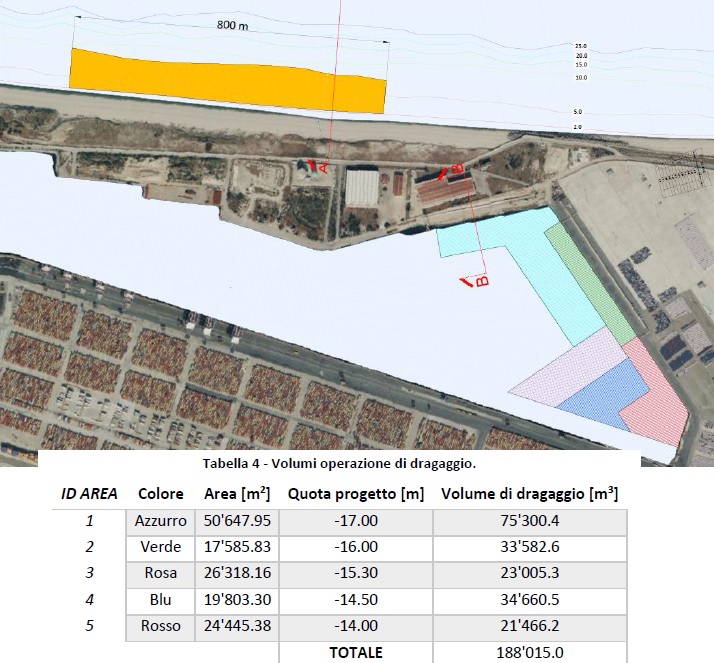Image resolution: width=714 pixels, height=663 pixels.
Task: Select the -14.50 quota cell
Action: (x=358, y=600)
